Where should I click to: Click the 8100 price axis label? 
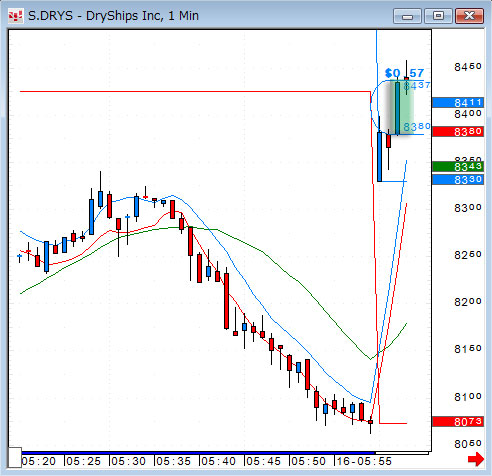coord(468,397)
